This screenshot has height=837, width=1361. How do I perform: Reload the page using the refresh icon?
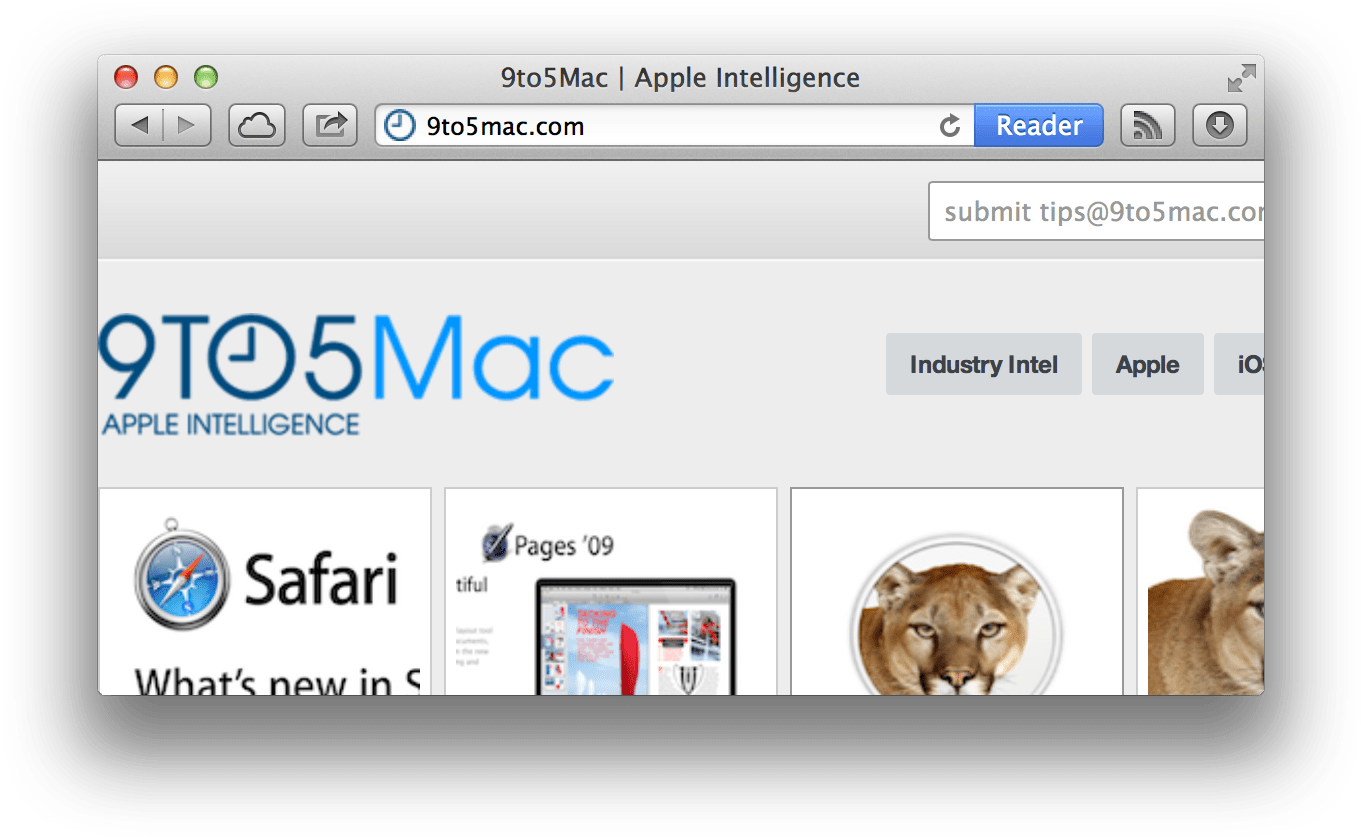pyautogui.click(x=949, y=126)
